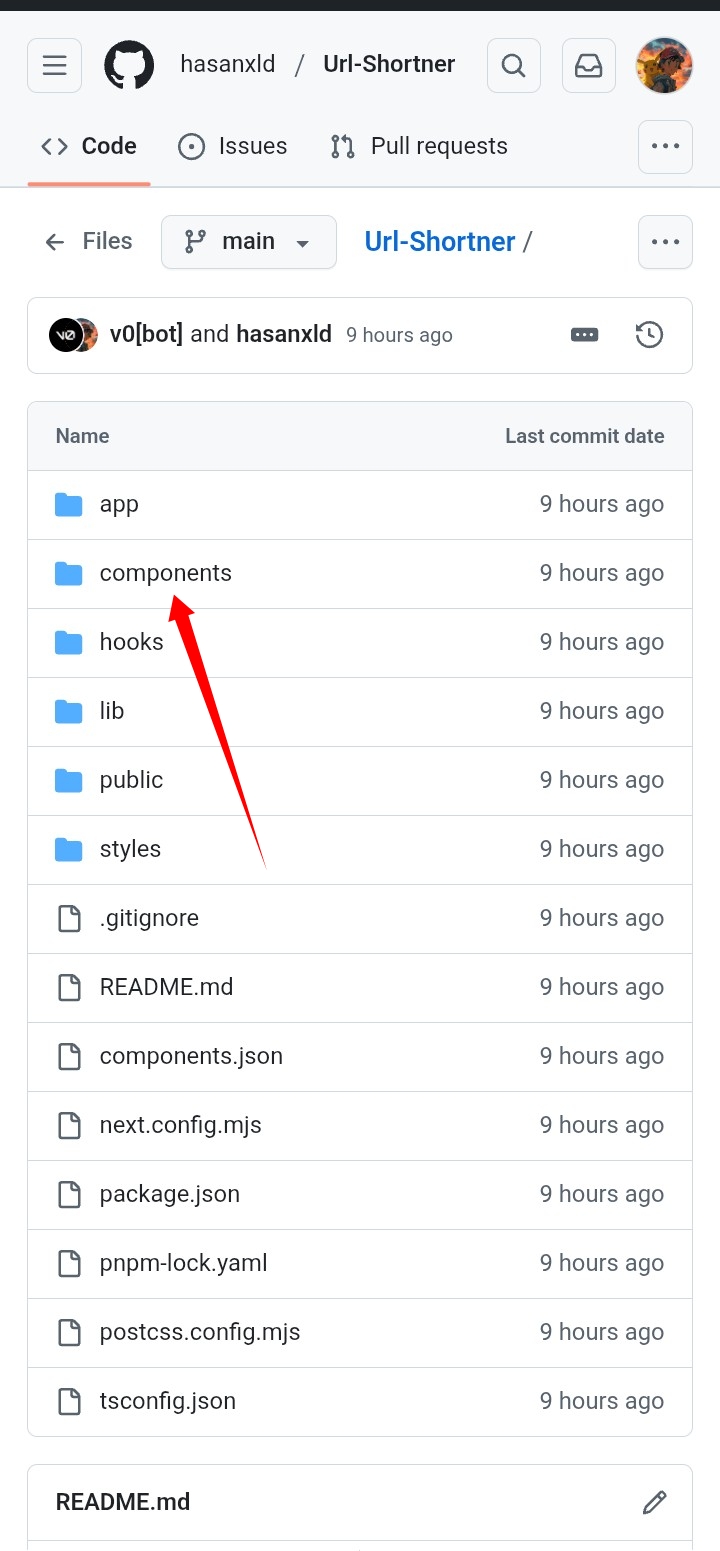The width and height of the screenshot is (720, 1551).
Task: Open the main branch dropdown
Action: click(248, 242)
